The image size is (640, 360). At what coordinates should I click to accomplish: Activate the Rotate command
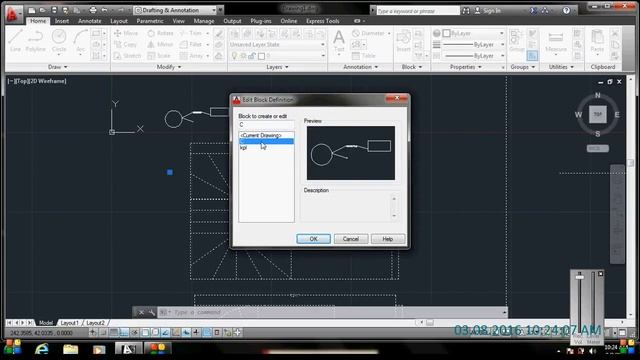[160, 33]
